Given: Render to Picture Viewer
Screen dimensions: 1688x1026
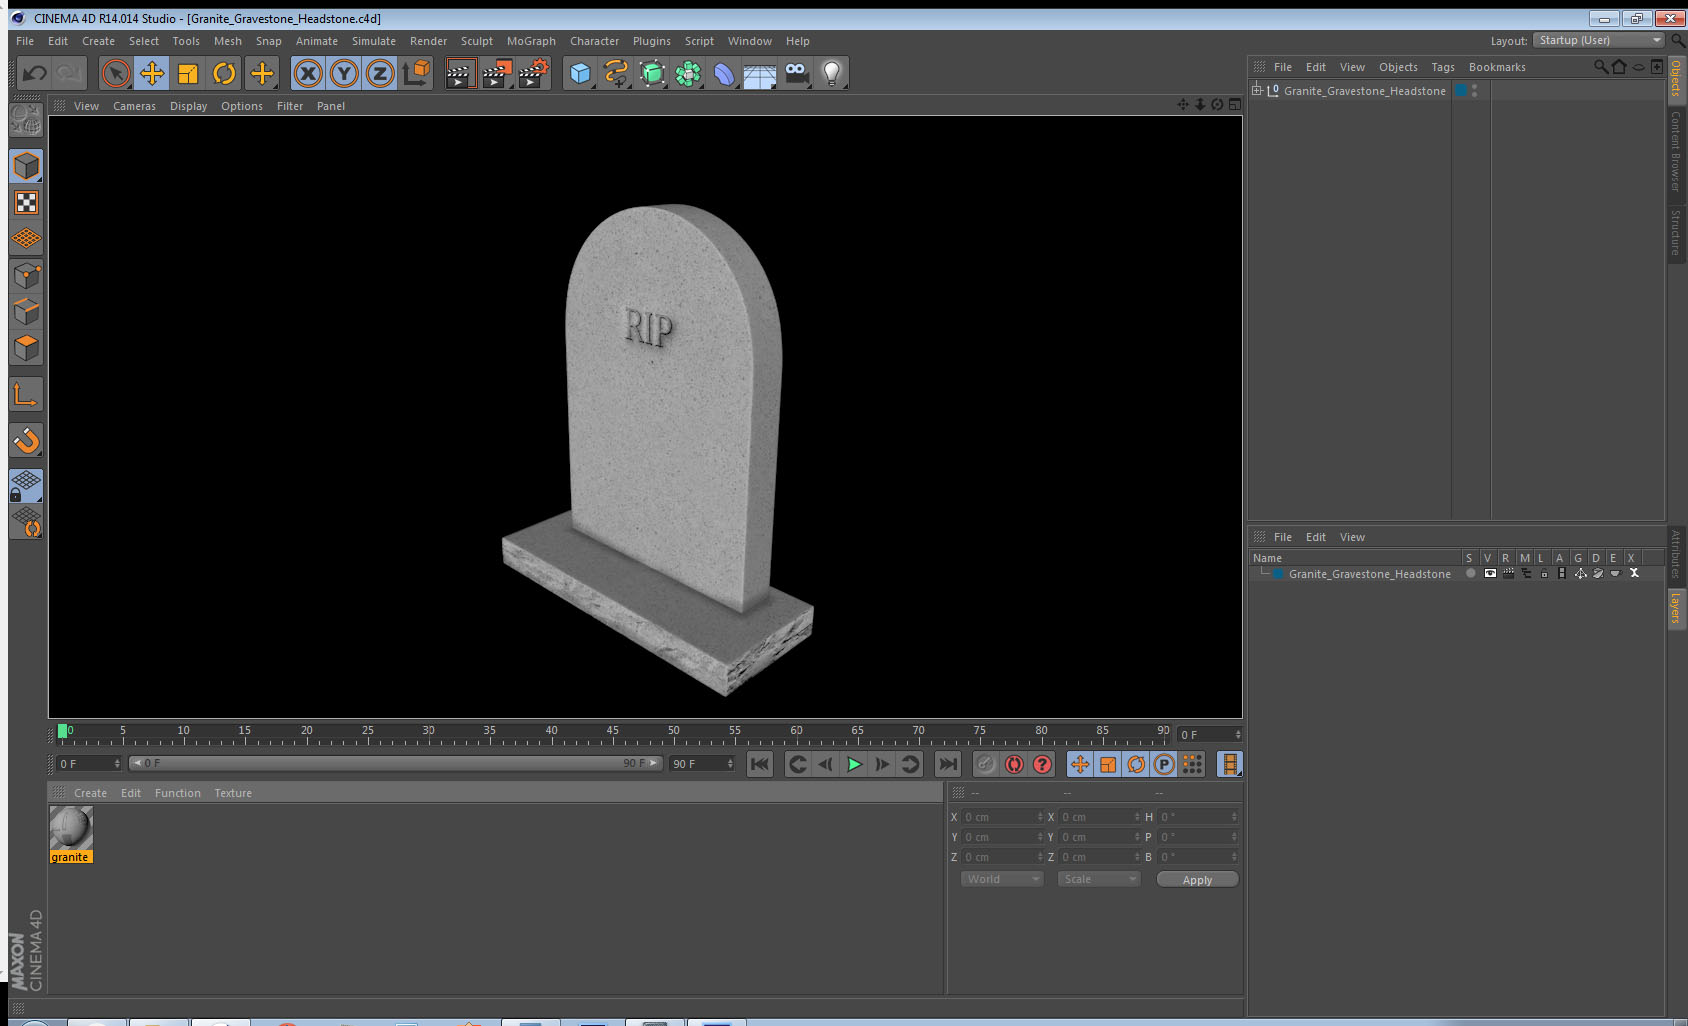Looking at the screenshot, I should [497, 73].
